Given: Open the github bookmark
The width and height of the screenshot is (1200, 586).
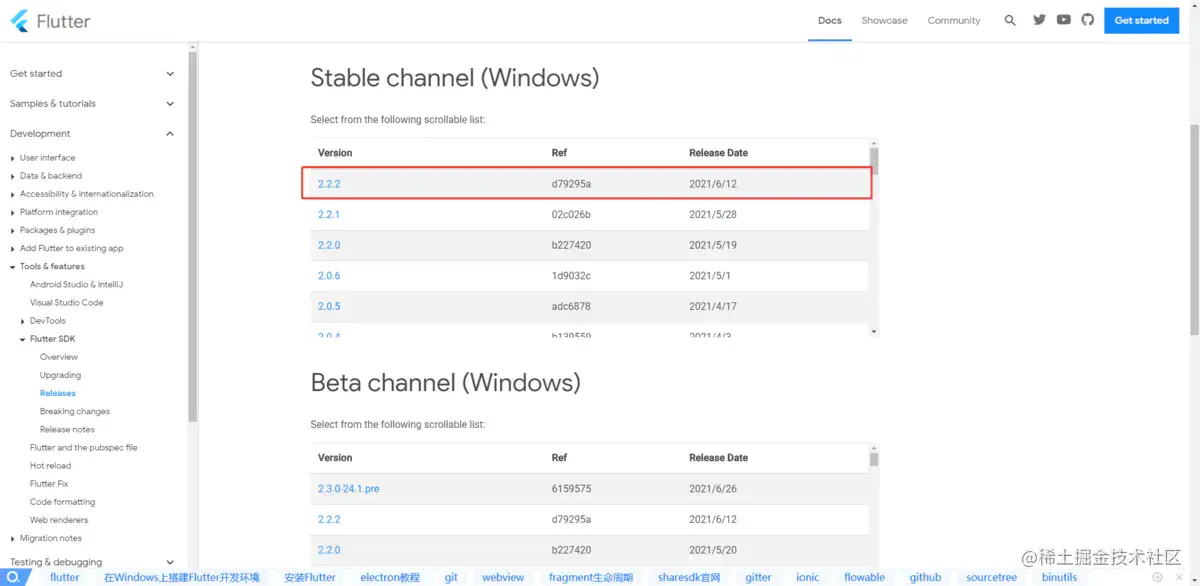Looking at the screenshot, I should click(925, 577).
